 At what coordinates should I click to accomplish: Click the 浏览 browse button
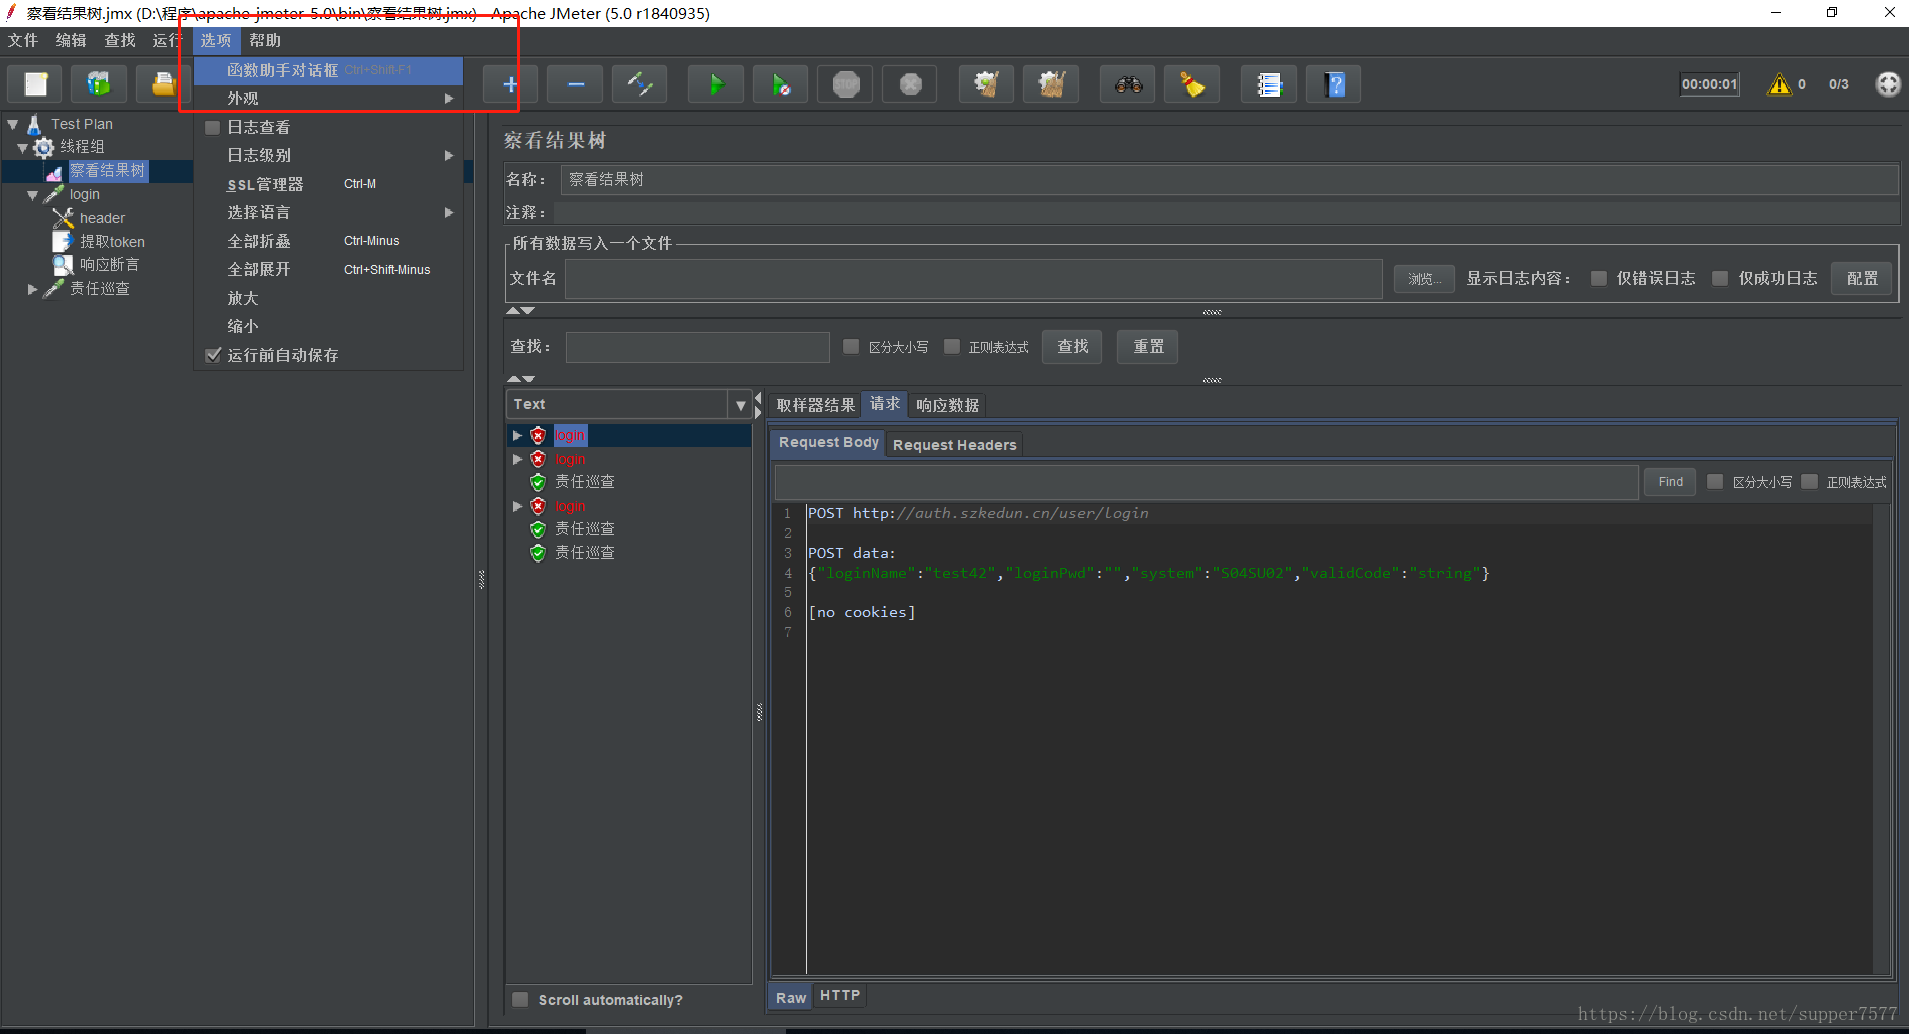pyautogui.click(x=1423, y=279)
